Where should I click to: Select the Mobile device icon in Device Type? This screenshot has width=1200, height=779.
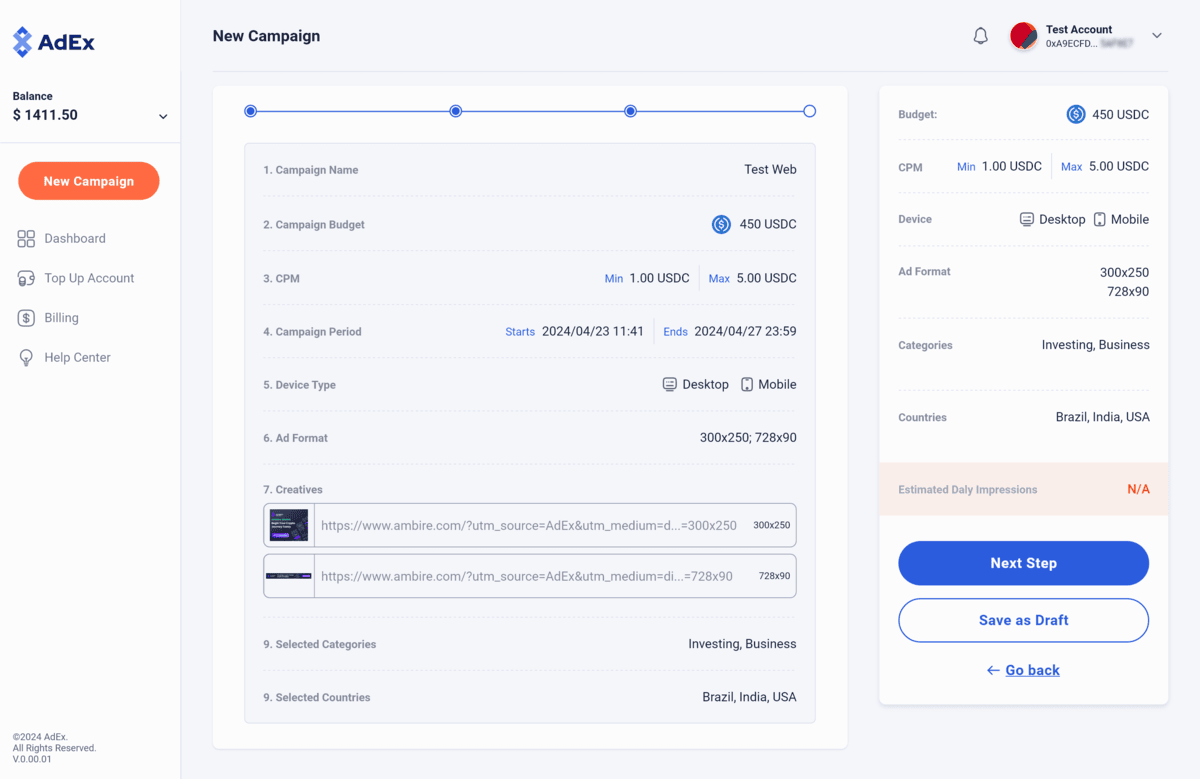747,384
